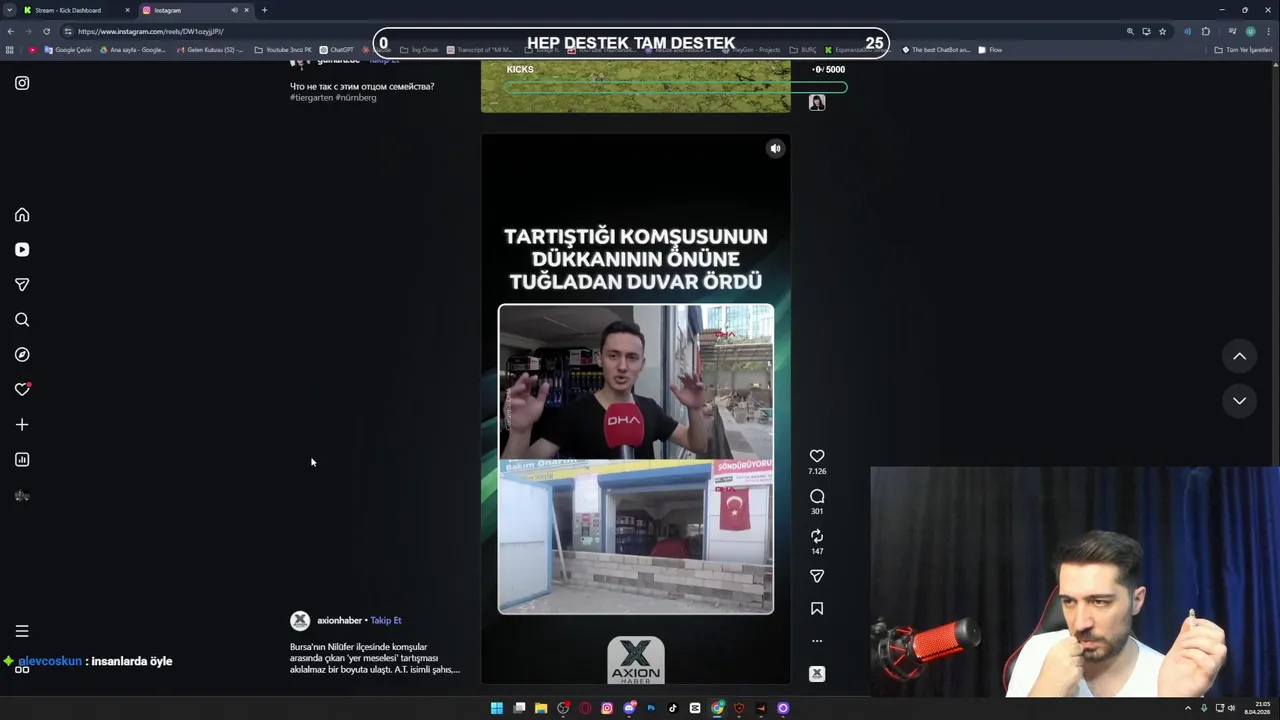
Task: Bookmark this page with star icon
Action: click(x=1162, y=31)
